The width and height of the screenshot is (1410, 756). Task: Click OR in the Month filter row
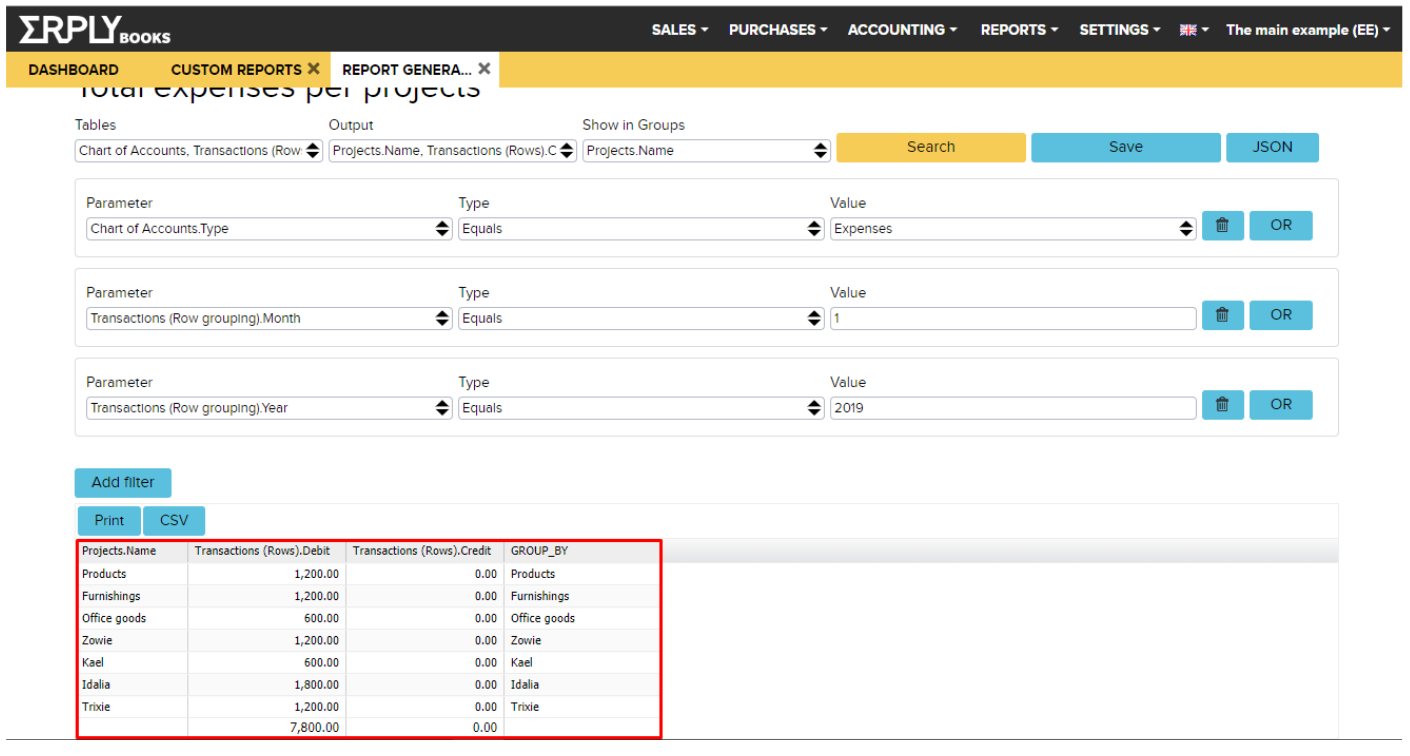[x=1281, y=315]
